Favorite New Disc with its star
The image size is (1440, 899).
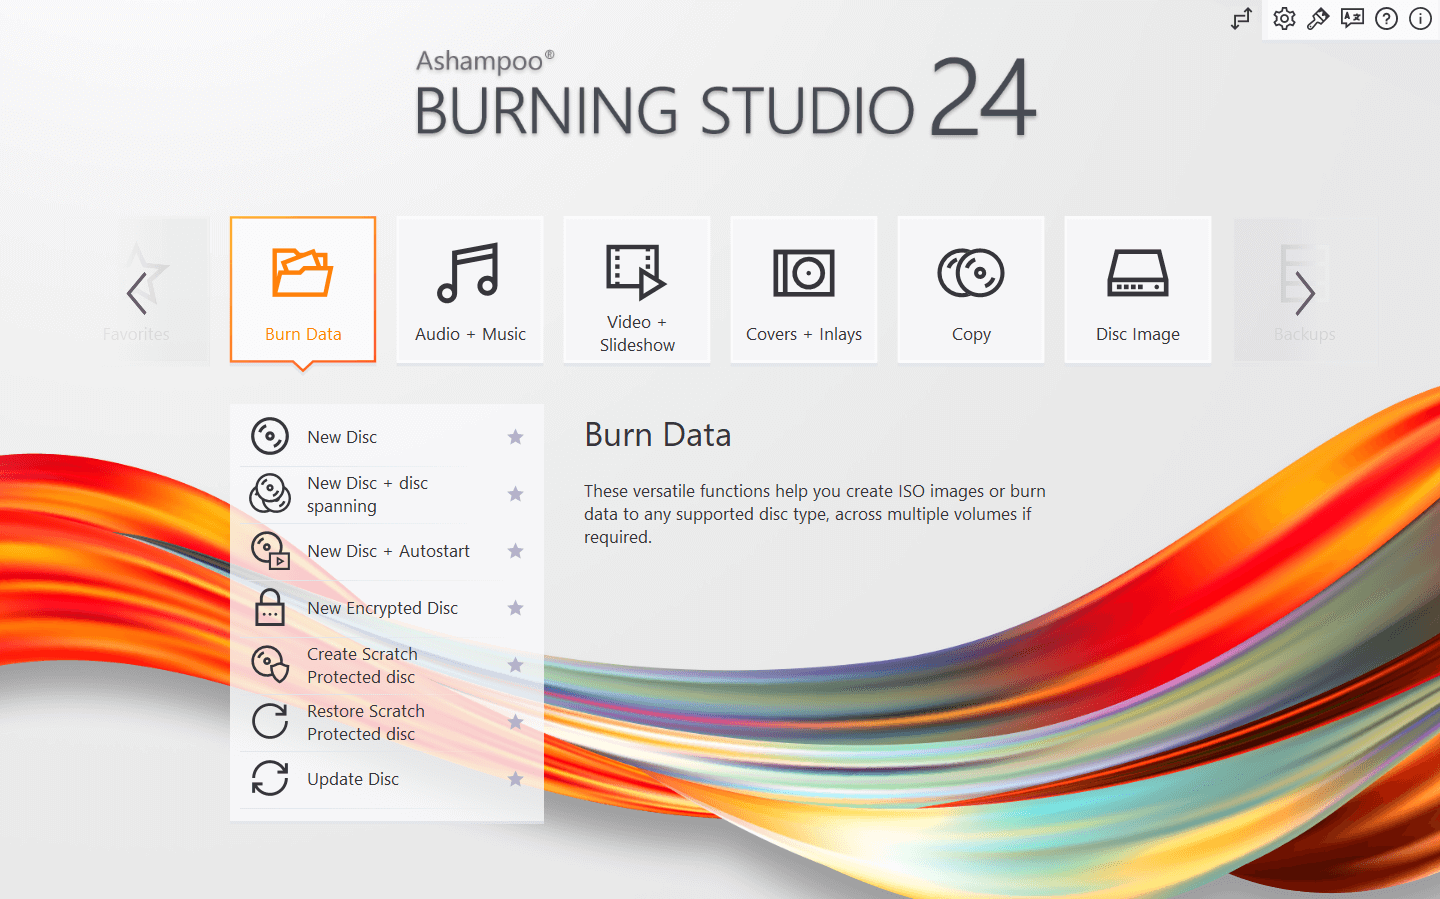tap(515, 437)
